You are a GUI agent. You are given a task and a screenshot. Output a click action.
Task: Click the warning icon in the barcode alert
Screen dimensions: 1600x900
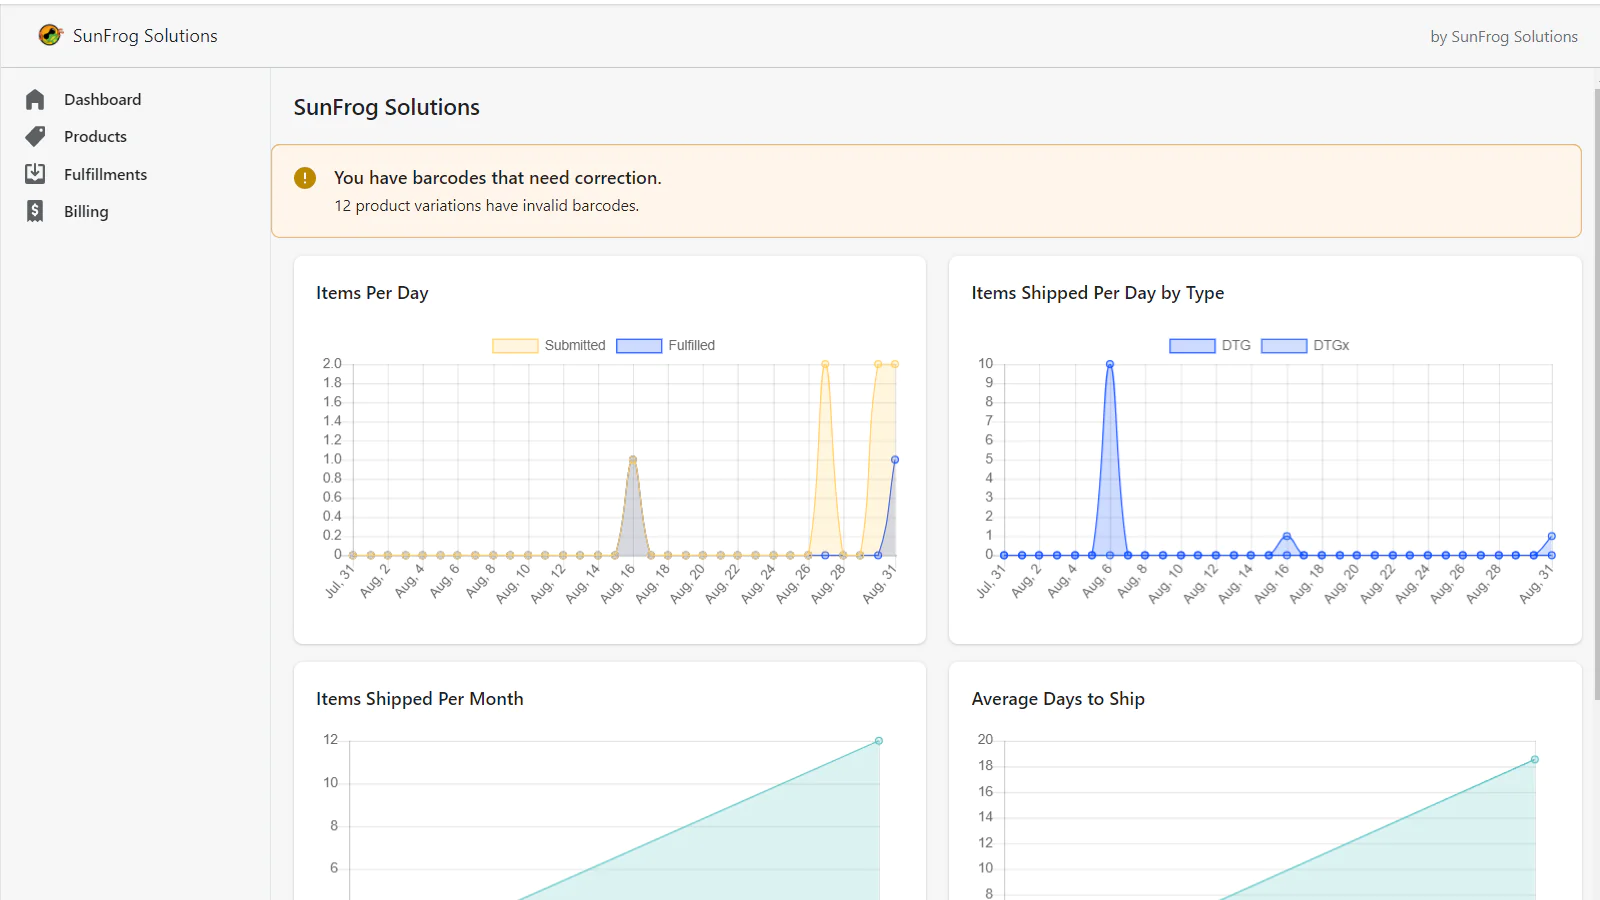[x=304, y=177]
